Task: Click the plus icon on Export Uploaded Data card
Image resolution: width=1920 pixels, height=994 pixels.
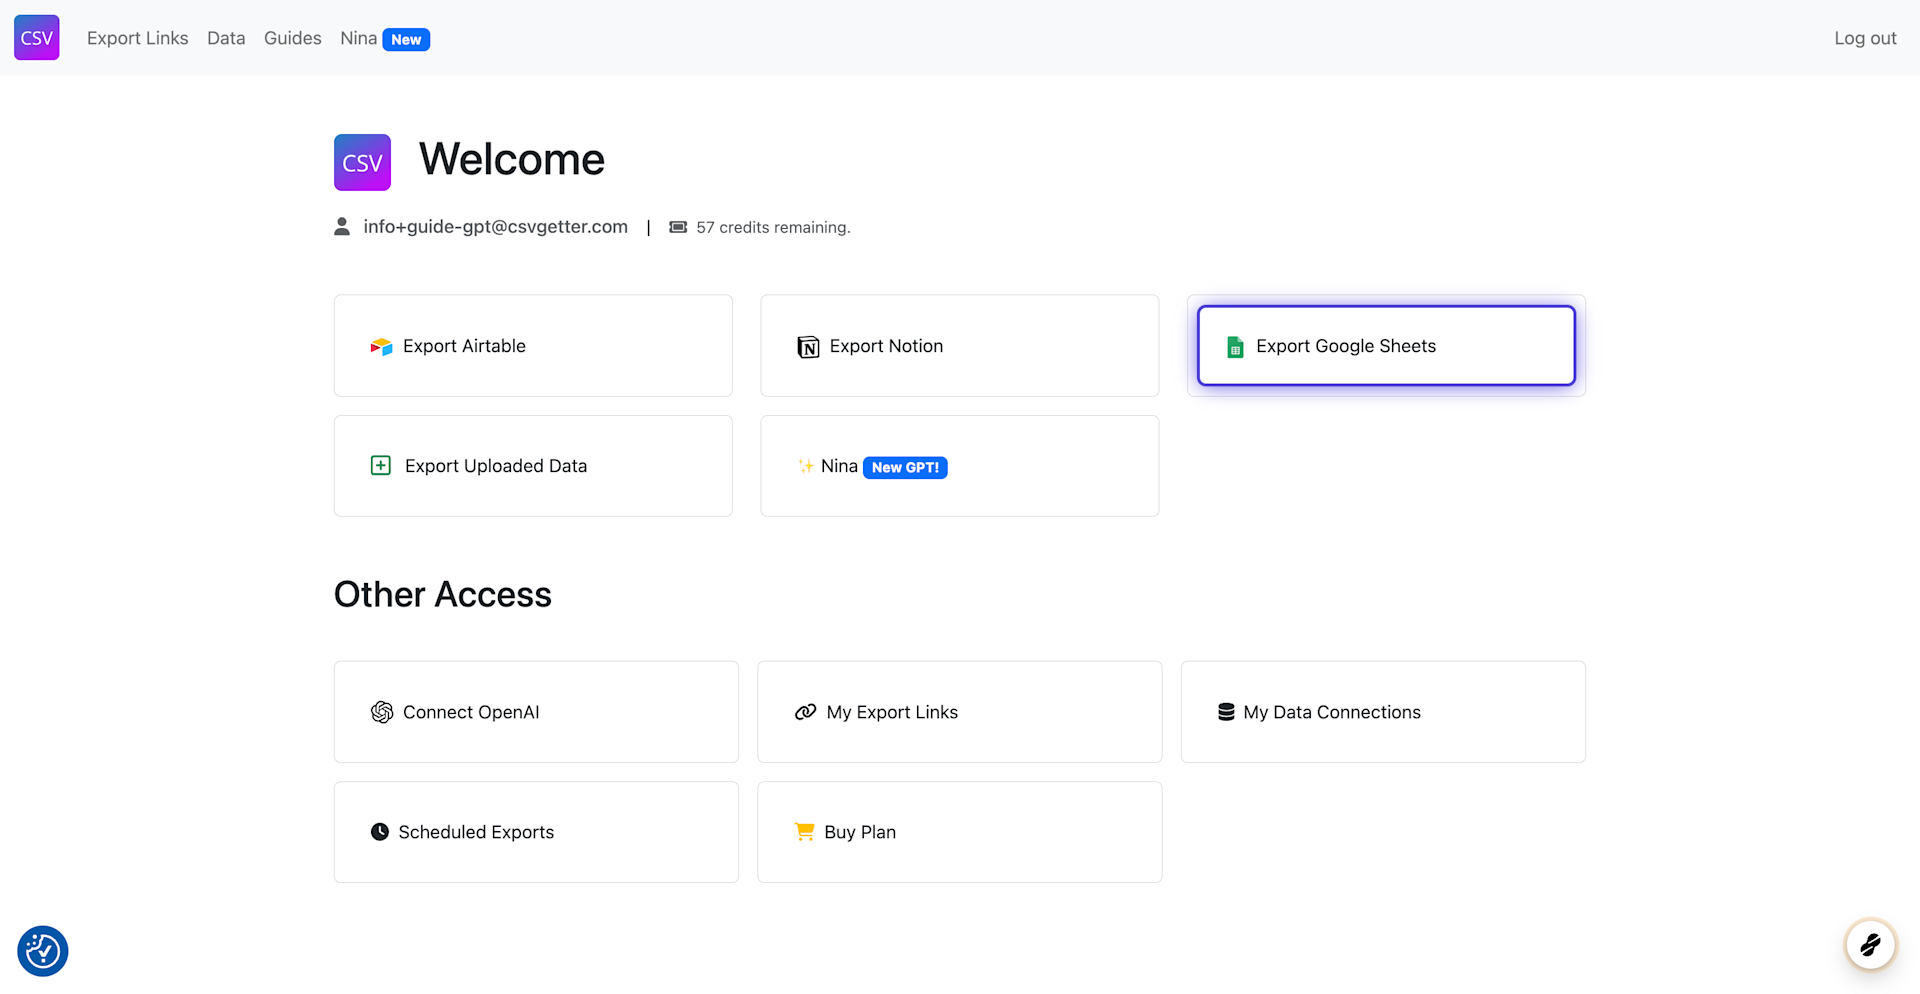Action: pos(380,465)
